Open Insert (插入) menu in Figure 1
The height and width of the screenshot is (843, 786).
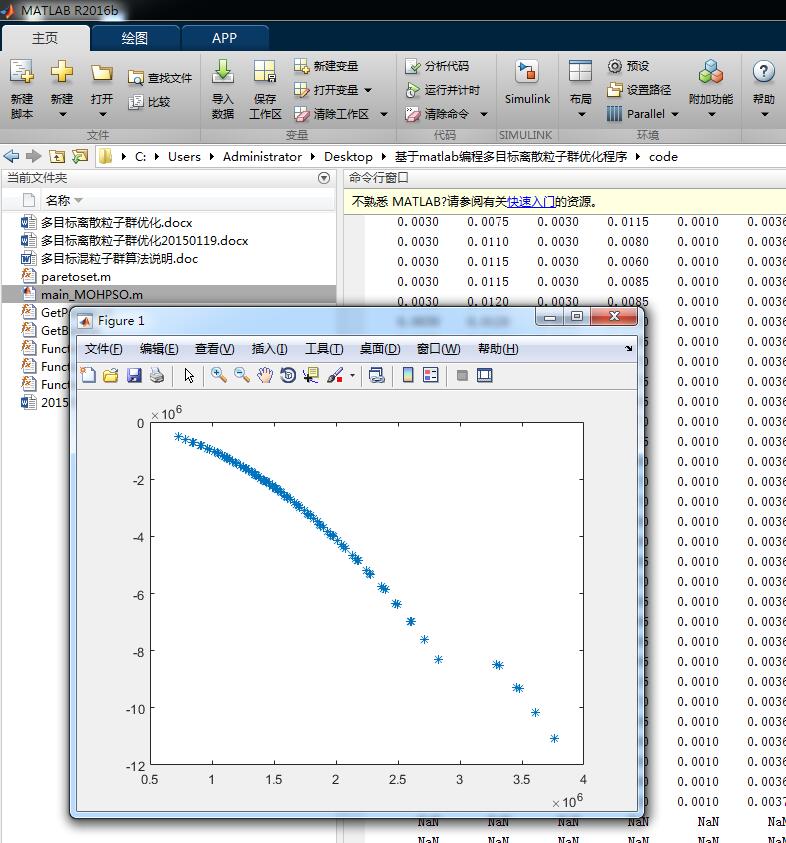tap(269, 349)
